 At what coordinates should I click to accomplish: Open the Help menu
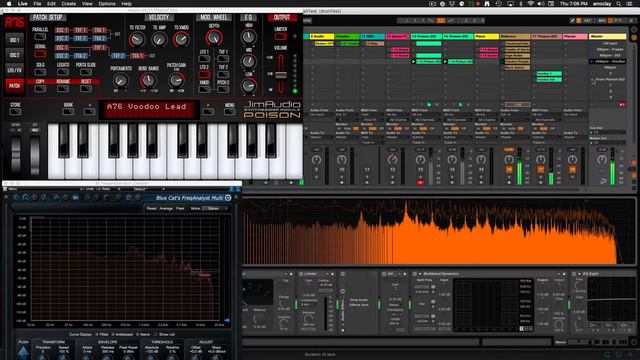[127, 4]
